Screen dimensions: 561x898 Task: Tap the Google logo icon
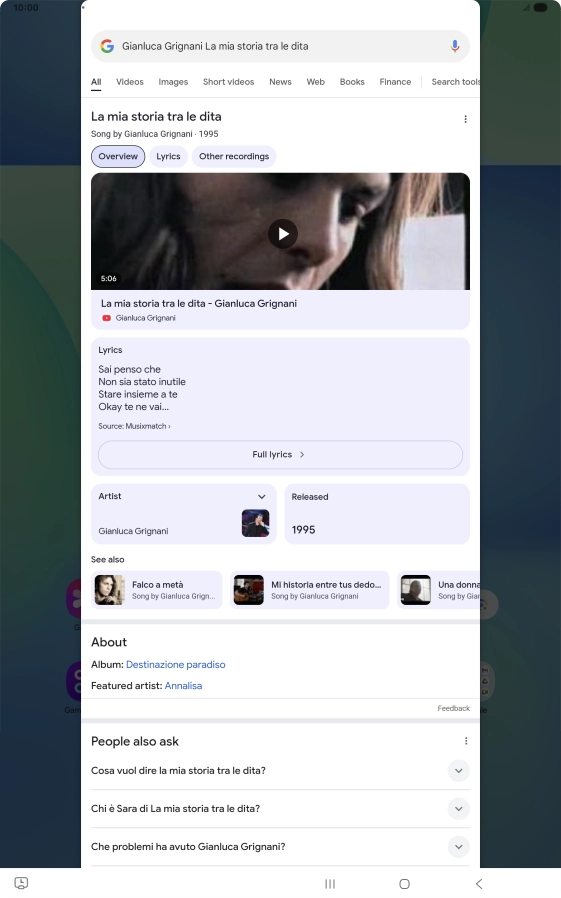[x=107, y=46]
